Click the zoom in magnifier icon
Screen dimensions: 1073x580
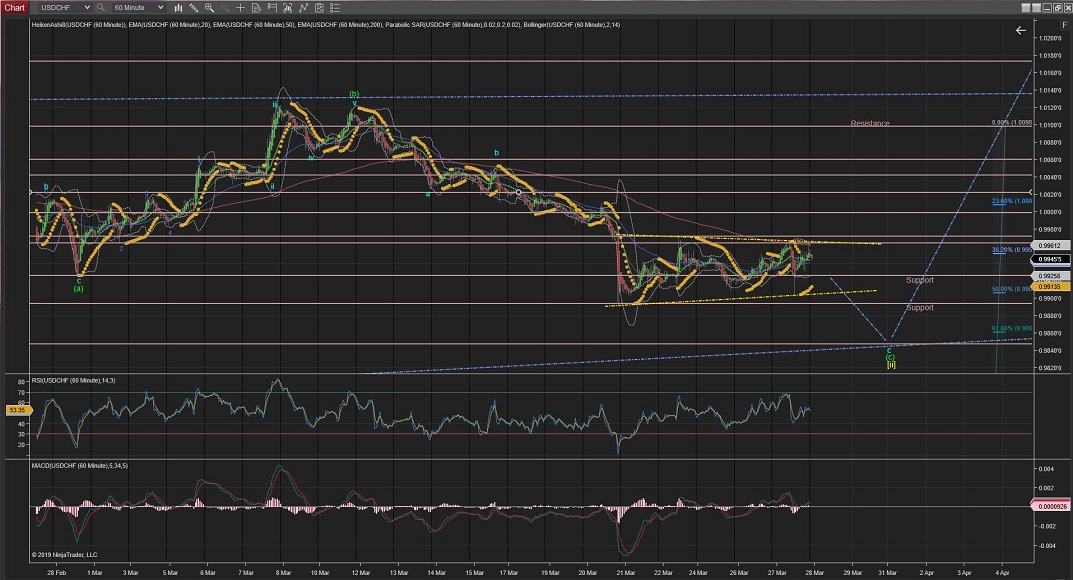(x=209, y=7)
